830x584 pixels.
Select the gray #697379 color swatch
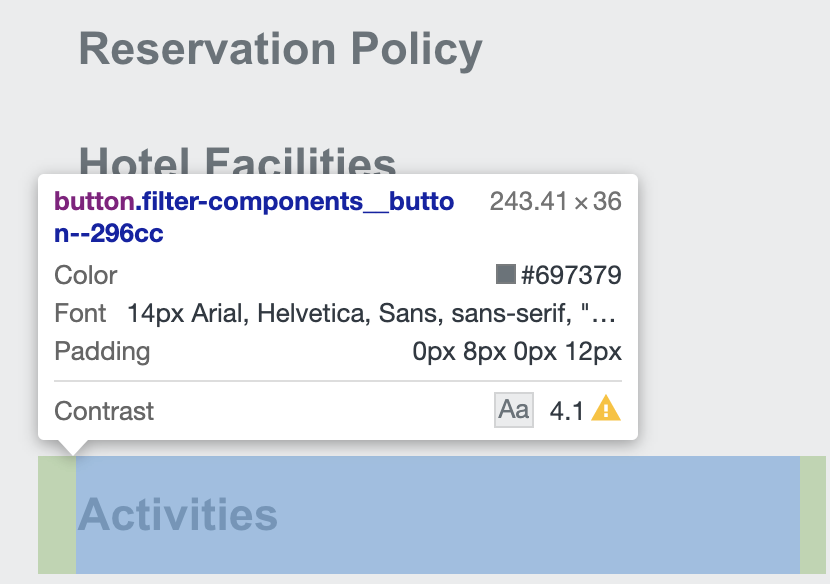click(506, 274)
